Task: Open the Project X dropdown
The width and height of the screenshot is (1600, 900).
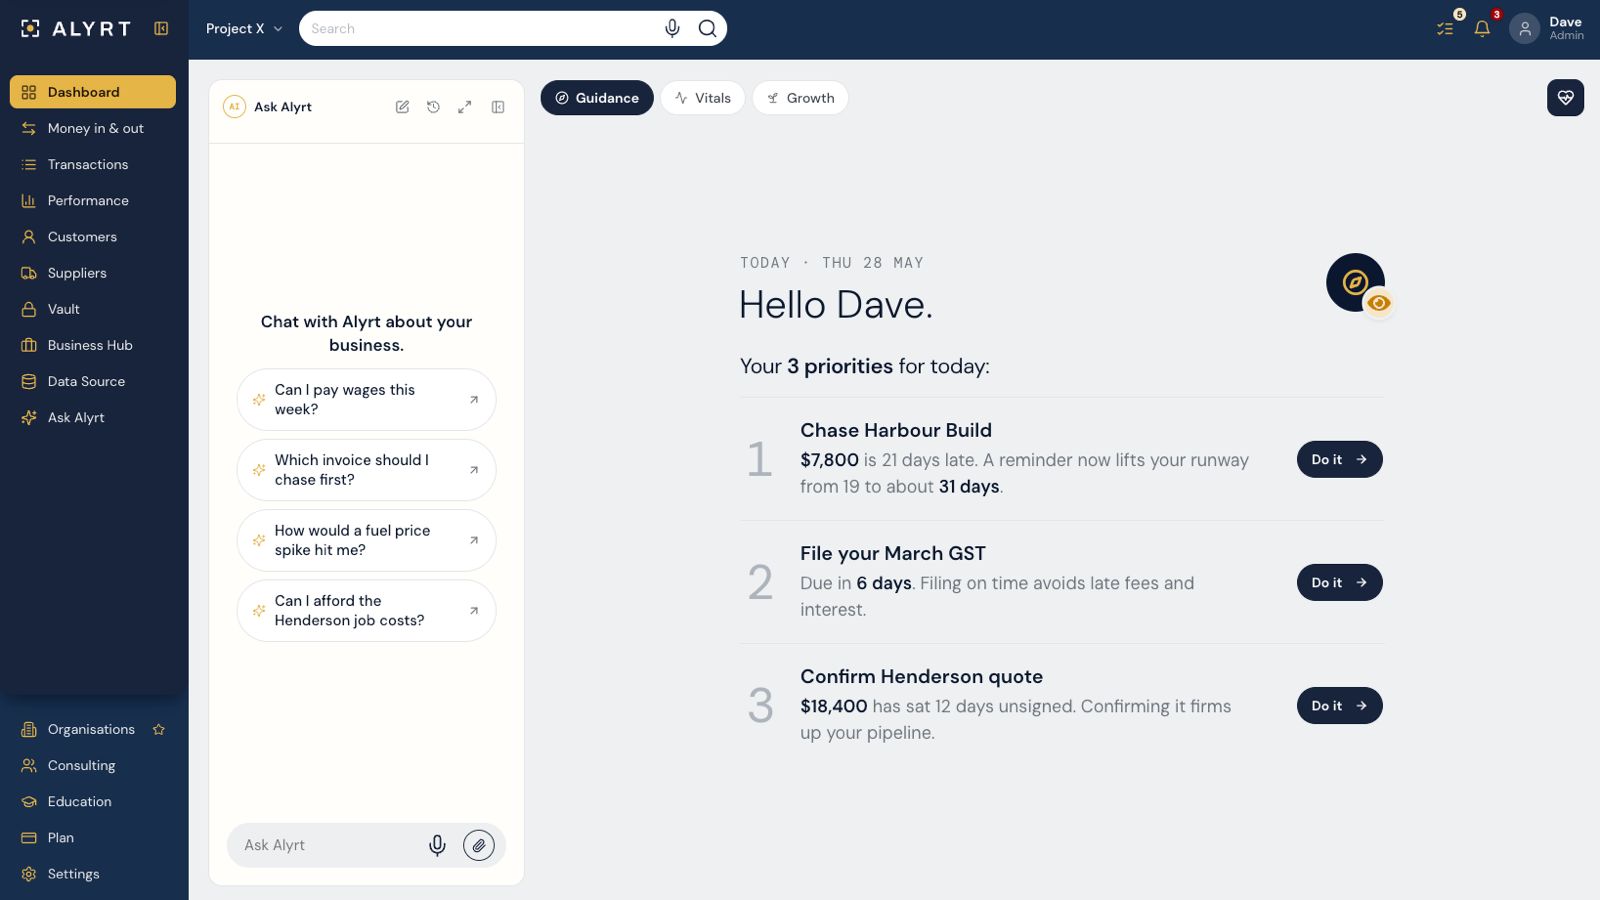Action: pos(244,29)
